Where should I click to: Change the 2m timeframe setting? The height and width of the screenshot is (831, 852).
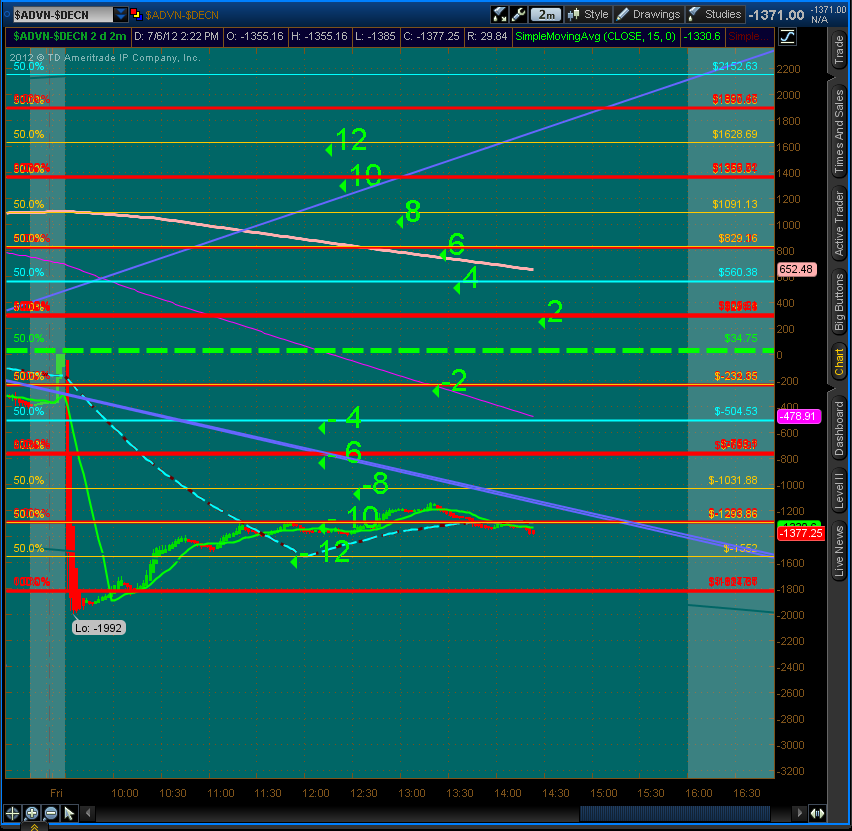[x=546, y=15]
